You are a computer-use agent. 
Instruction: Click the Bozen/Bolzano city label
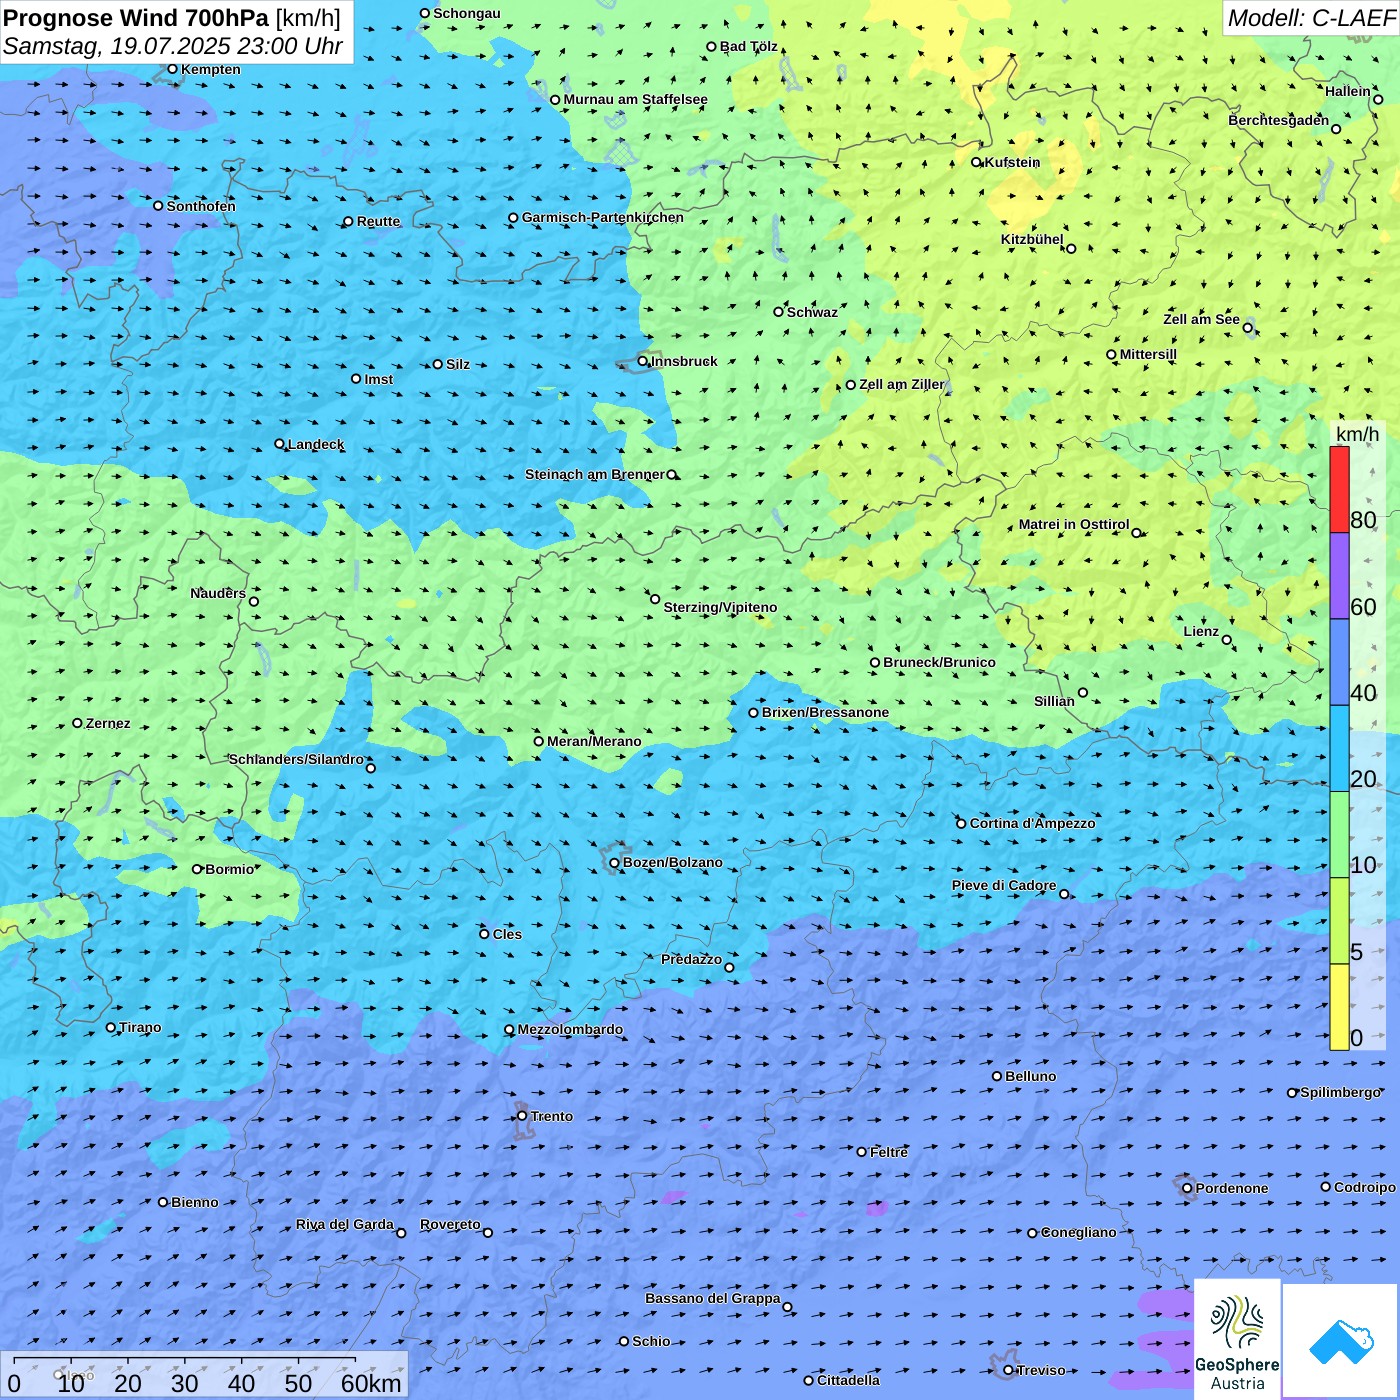(672, 862)
